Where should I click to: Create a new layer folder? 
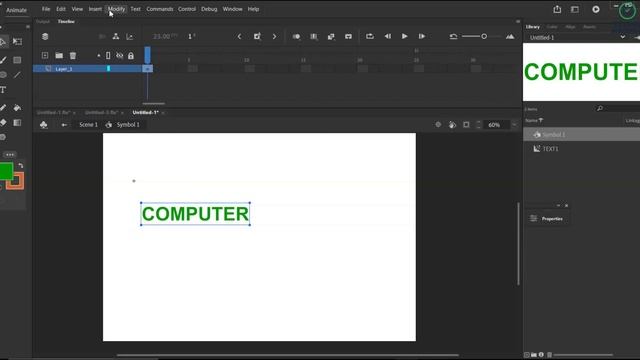59,56
